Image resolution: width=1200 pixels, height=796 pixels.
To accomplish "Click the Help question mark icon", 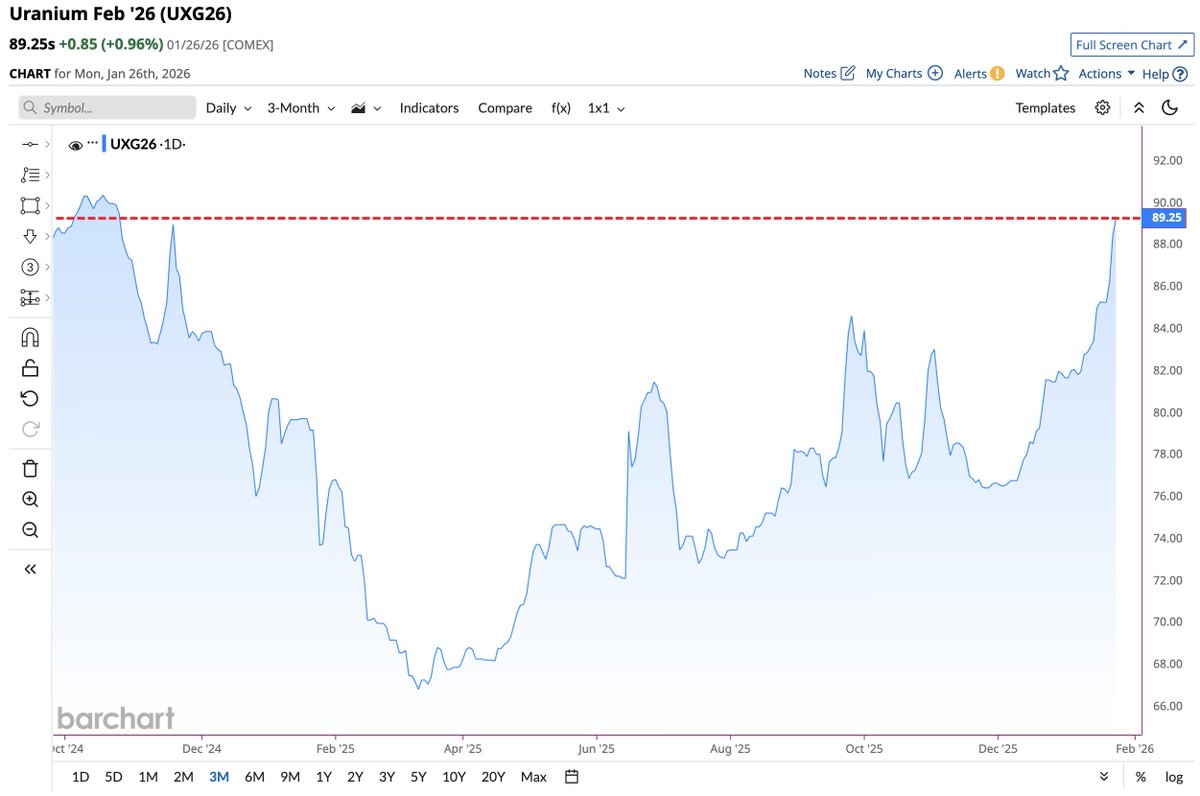I will 1180,73.
